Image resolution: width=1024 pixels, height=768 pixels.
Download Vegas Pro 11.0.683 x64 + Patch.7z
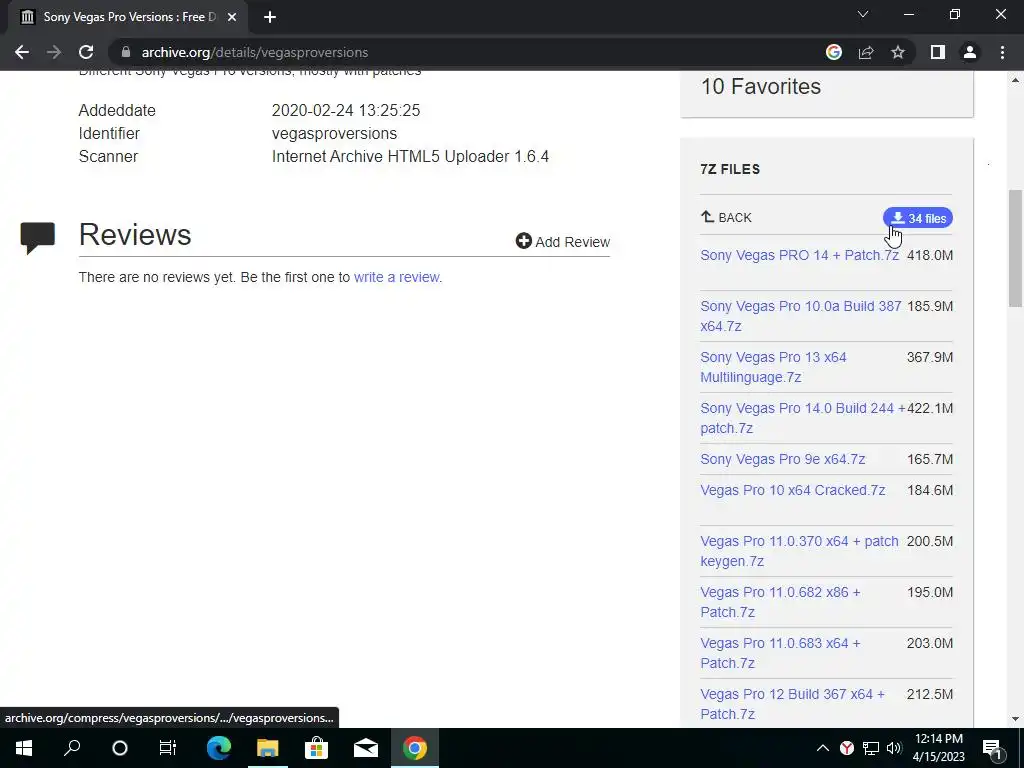pyautogui.click(x=780, y=653)
